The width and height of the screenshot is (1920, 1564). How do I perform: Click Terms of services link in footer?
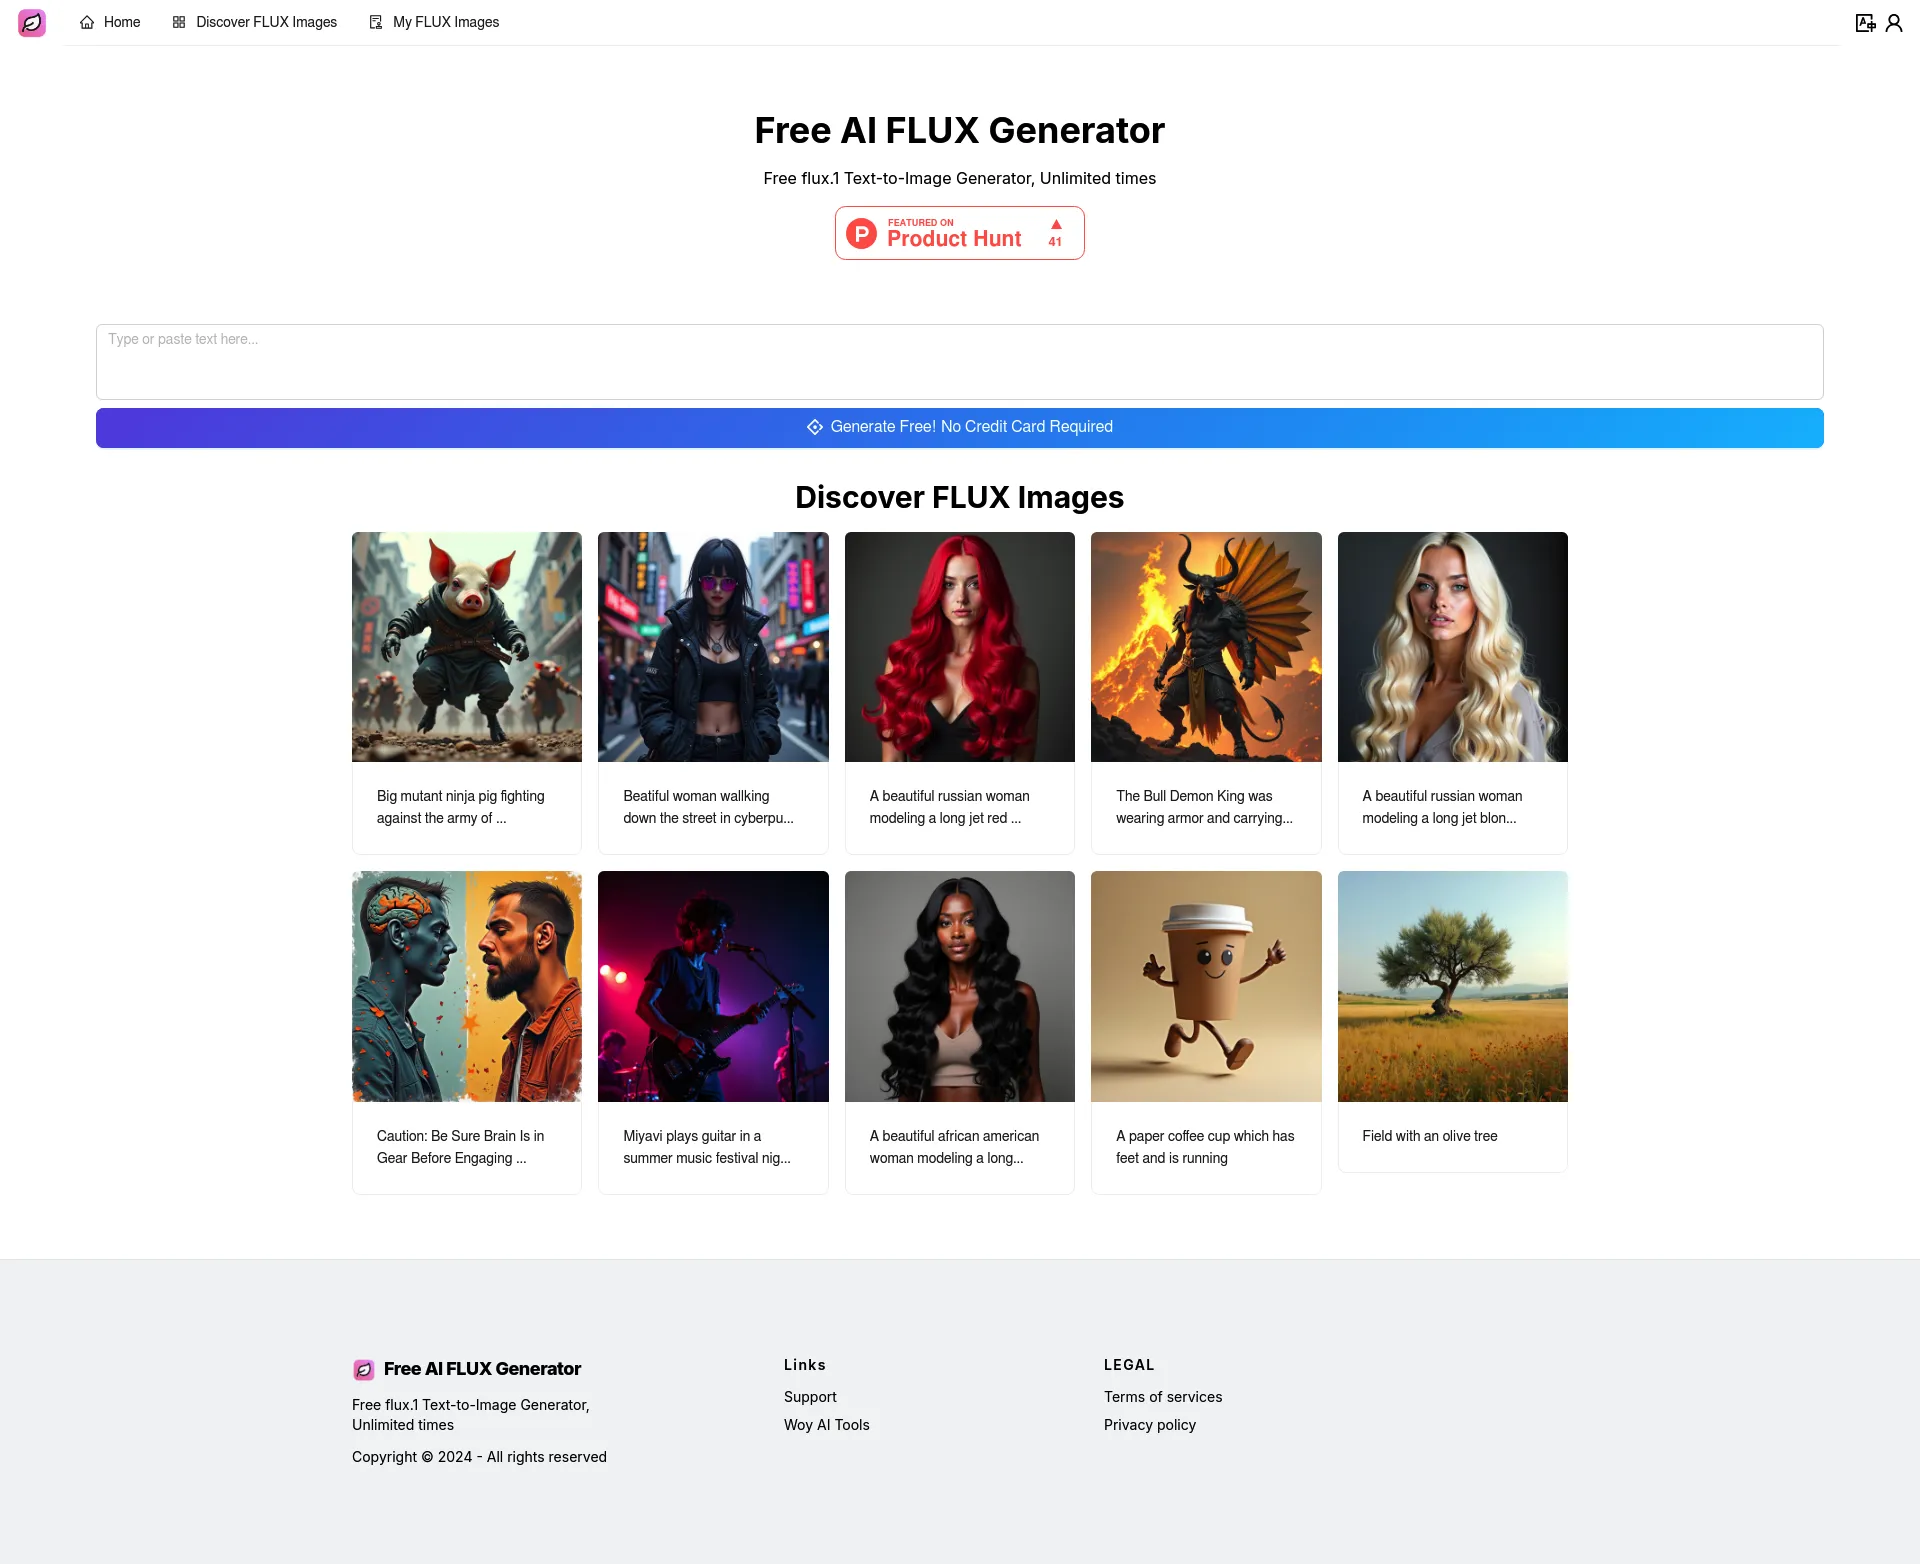pyautogui.click(x=1163, y=1397)
